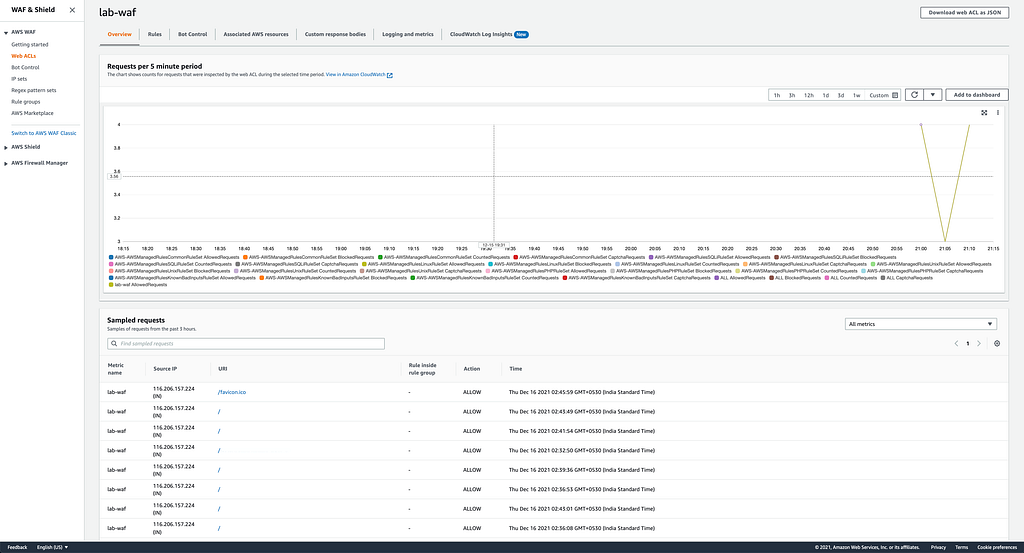The image size is (1024, 553).
Task: Open the All metrics dropdown
Action: pos(920,324)
